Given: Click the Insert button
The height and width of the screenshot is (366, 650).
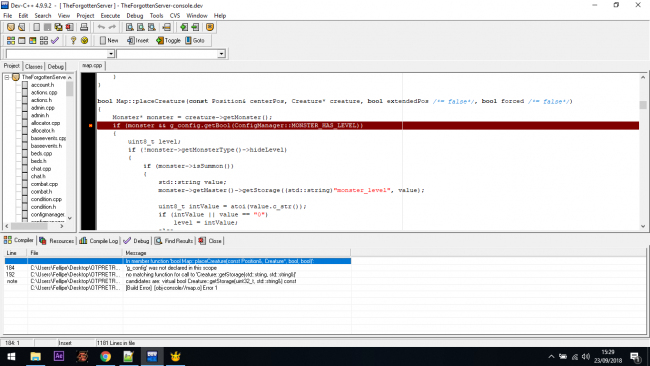Looking at the screenshot, I should [x=138, y=41].
